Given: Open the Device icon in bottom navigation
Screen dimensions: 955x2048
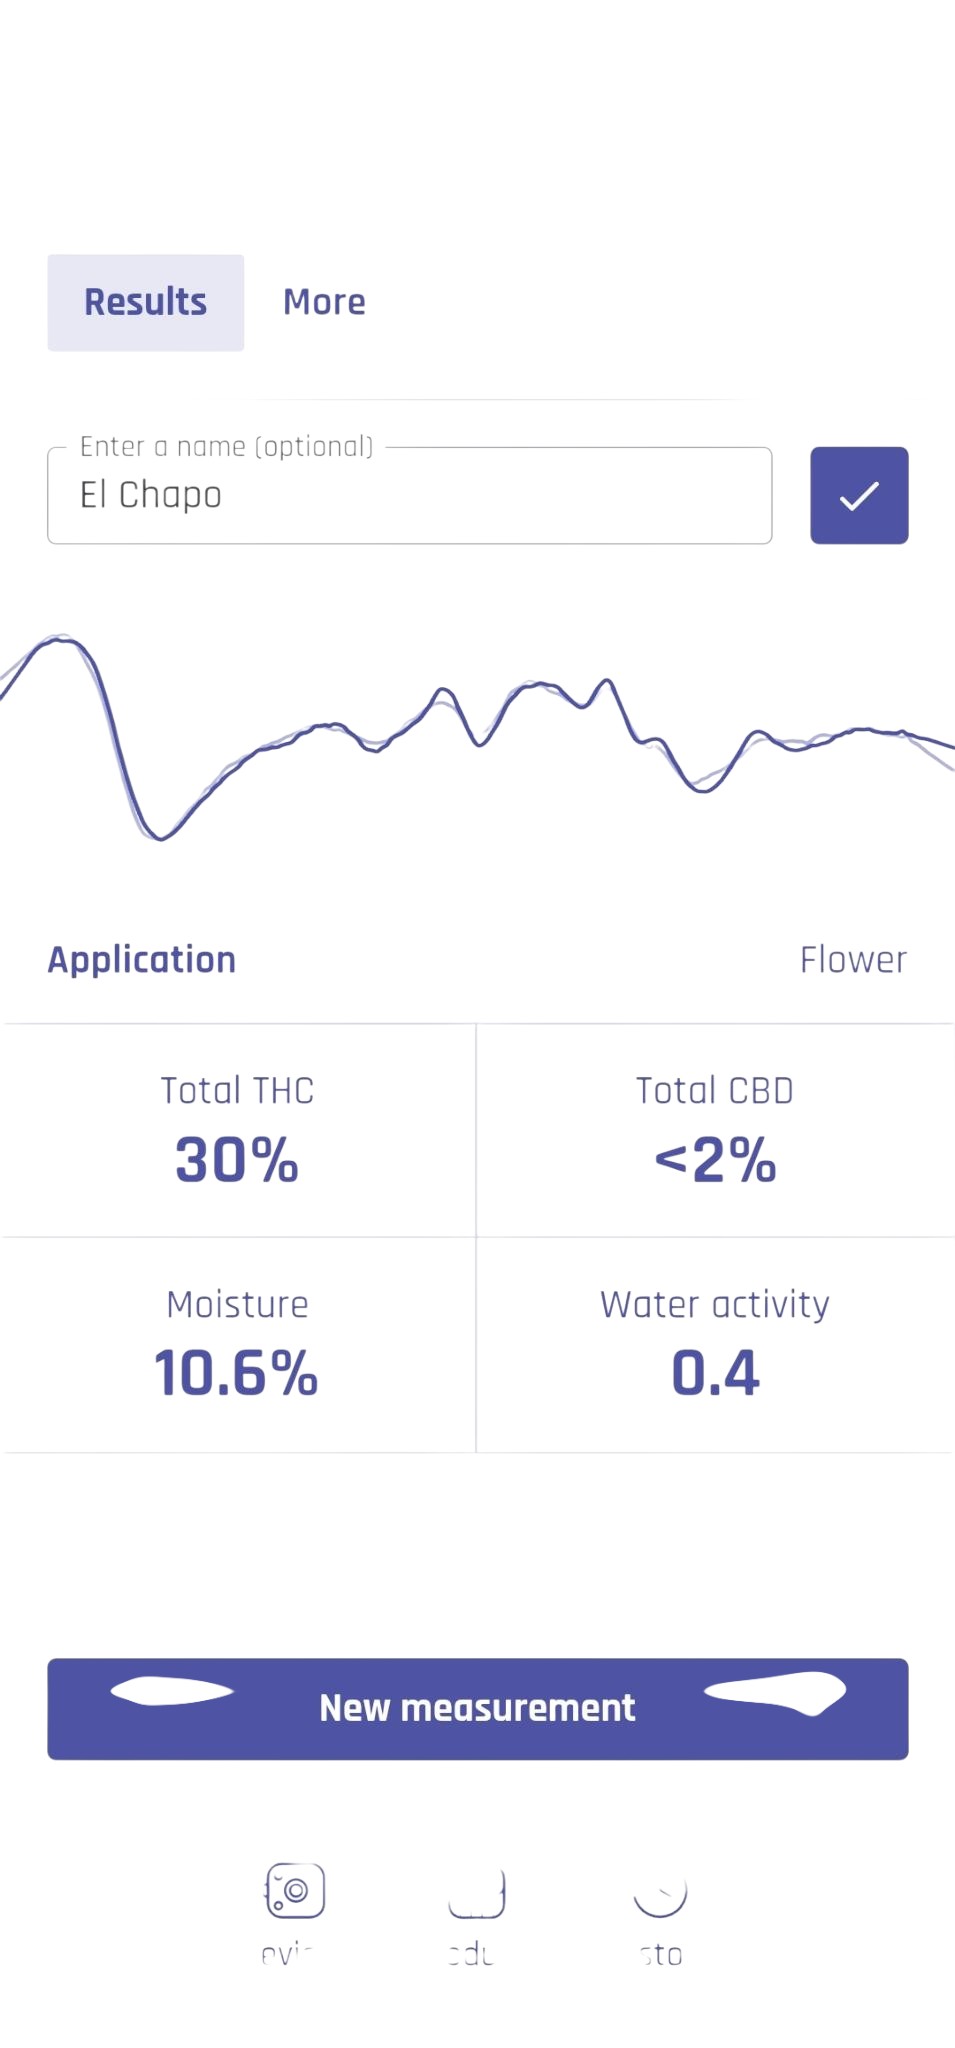Looking at the screenshot, I should coord(295,1890).
